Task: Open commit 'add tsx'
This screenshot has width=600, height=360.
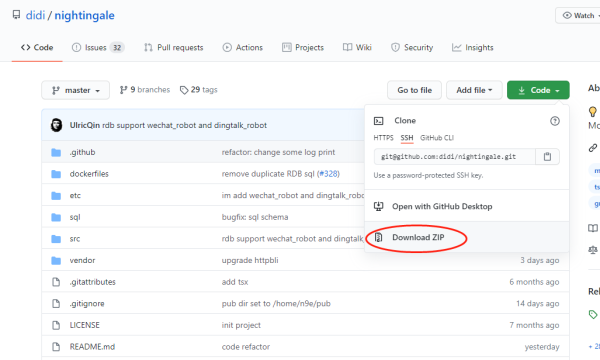Action: pyautogui.click(x=235, y=282)
